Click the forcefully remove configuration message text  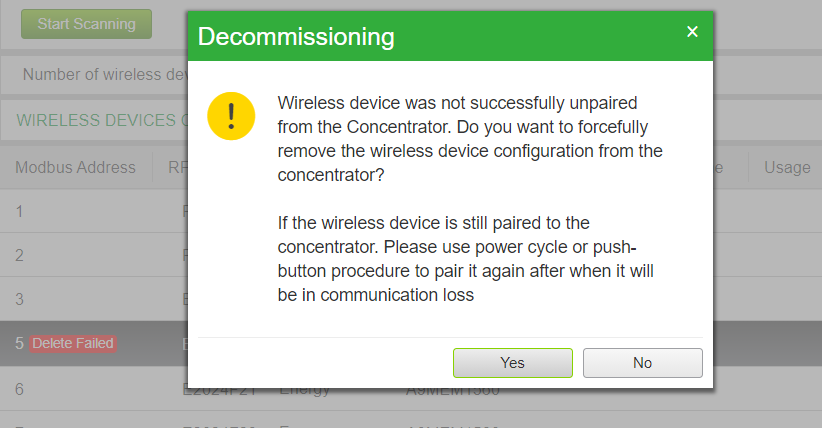click(470, 138)
